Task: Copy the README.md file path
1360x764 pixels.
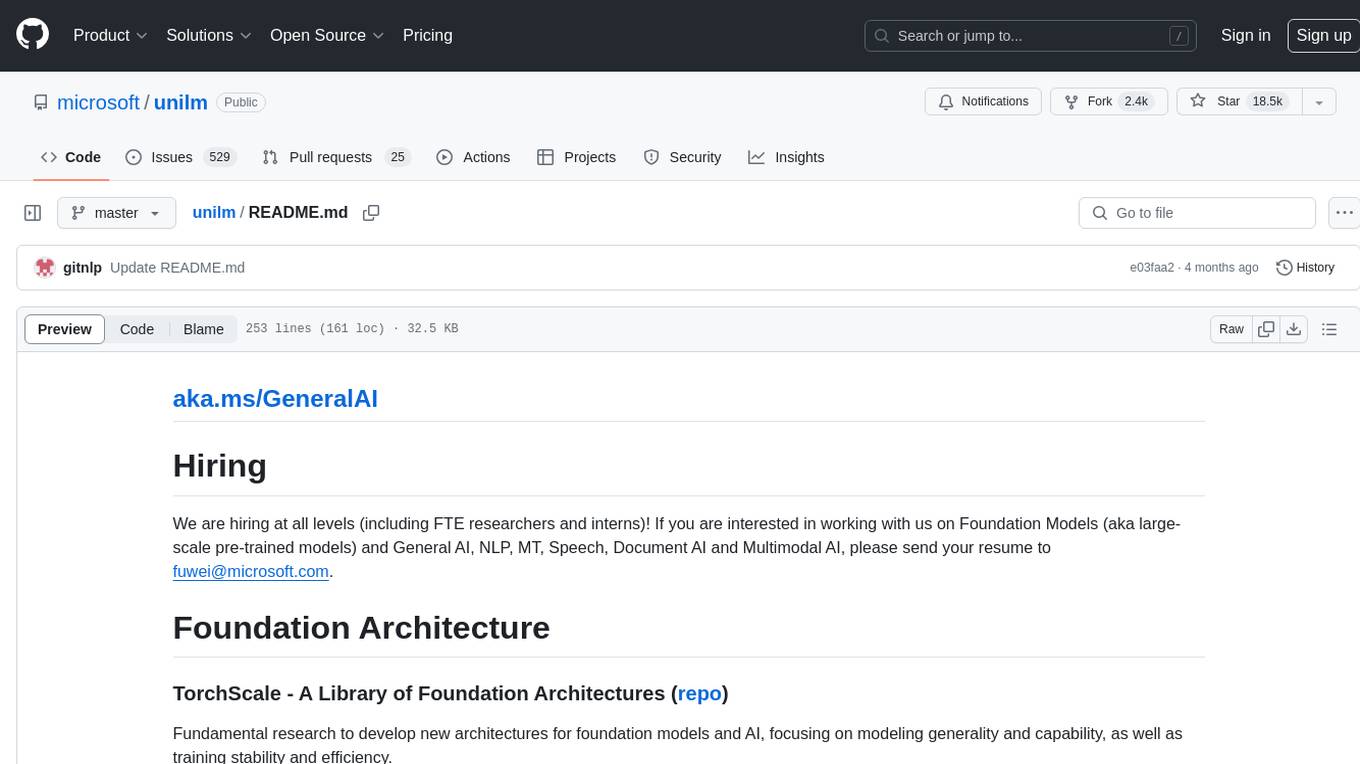Action: (371, 213)
